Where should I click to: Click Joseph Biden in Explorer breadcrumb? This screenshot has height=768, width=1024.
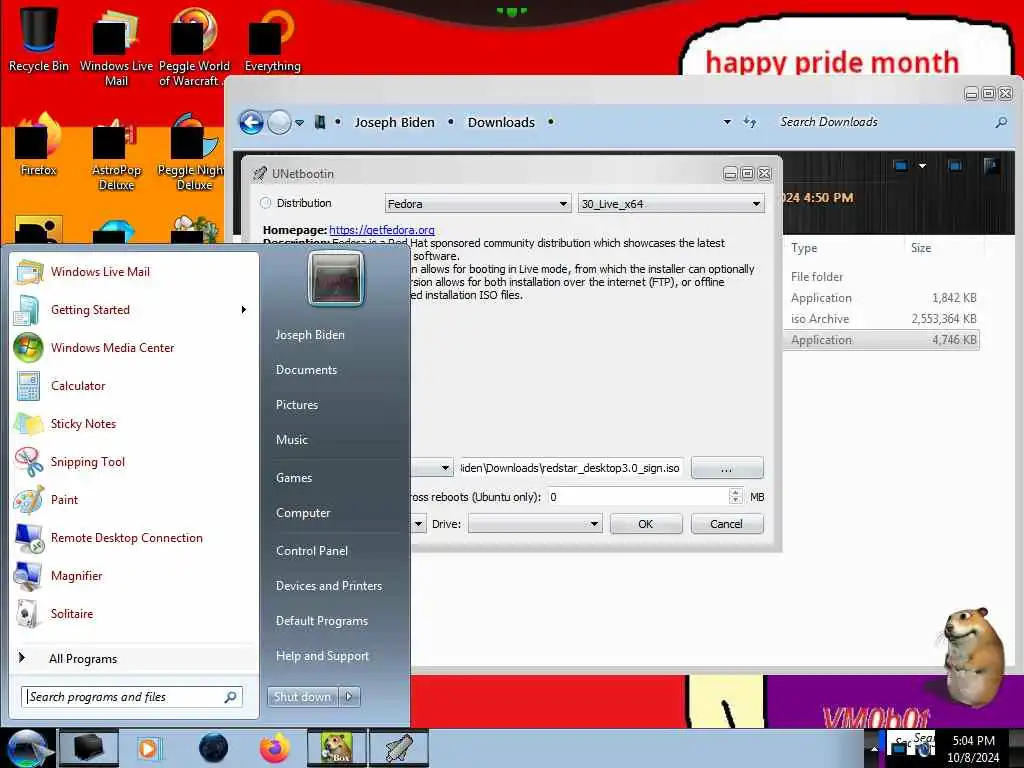pos(394,122)
